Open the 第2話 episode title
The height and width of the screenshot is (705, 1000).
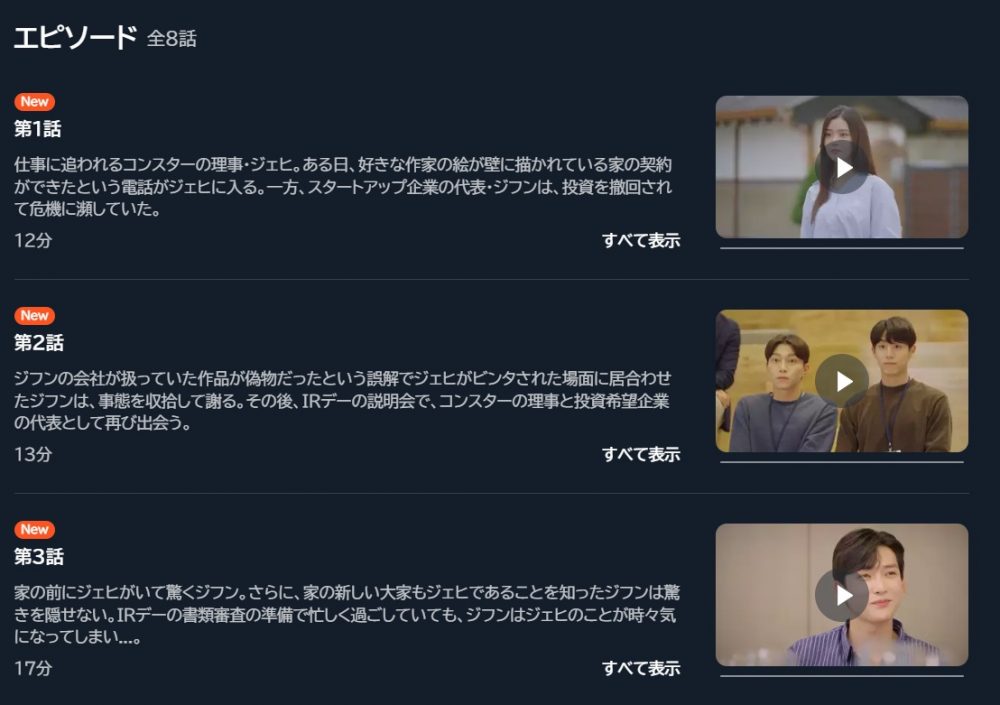point(39,343)
